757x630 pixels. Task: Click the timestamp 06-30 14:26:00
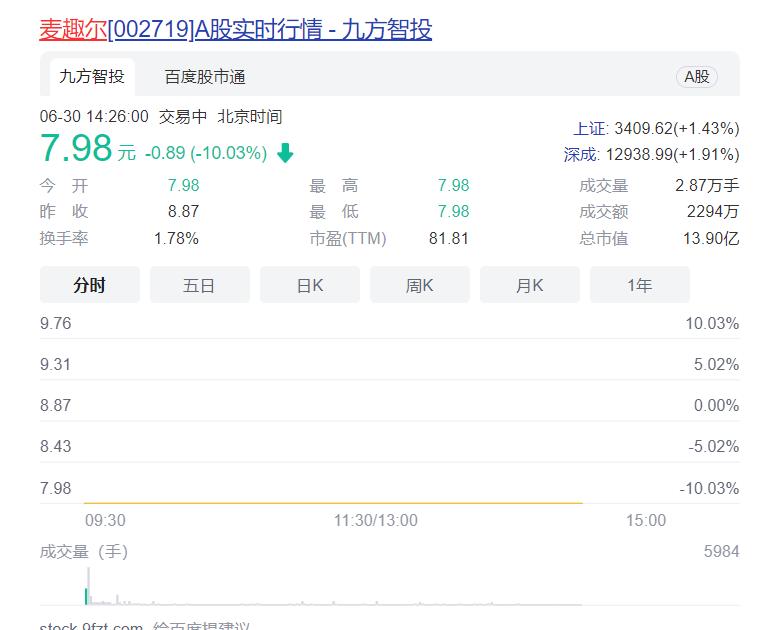pos(94,116)
